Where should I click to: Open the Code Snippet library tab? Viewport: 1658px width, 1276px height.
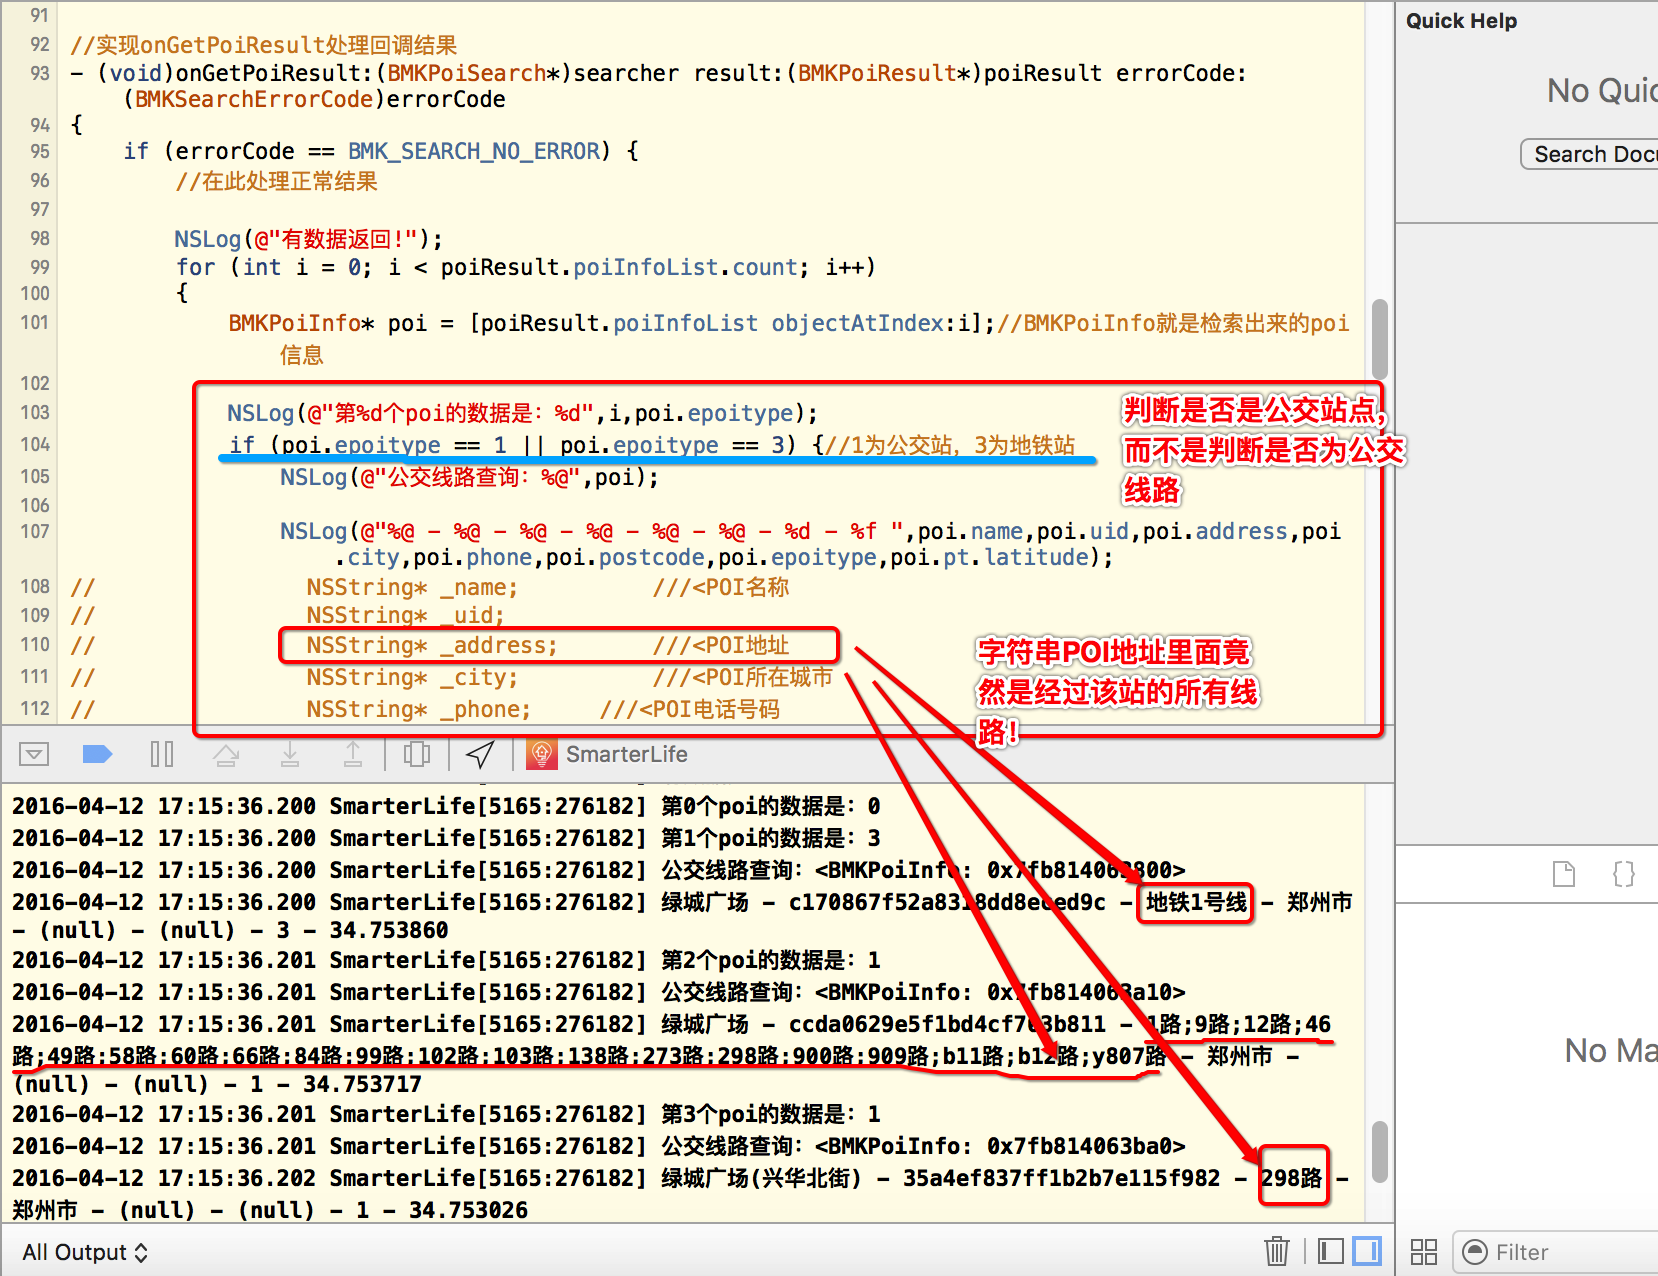[x=1624, y=874]
